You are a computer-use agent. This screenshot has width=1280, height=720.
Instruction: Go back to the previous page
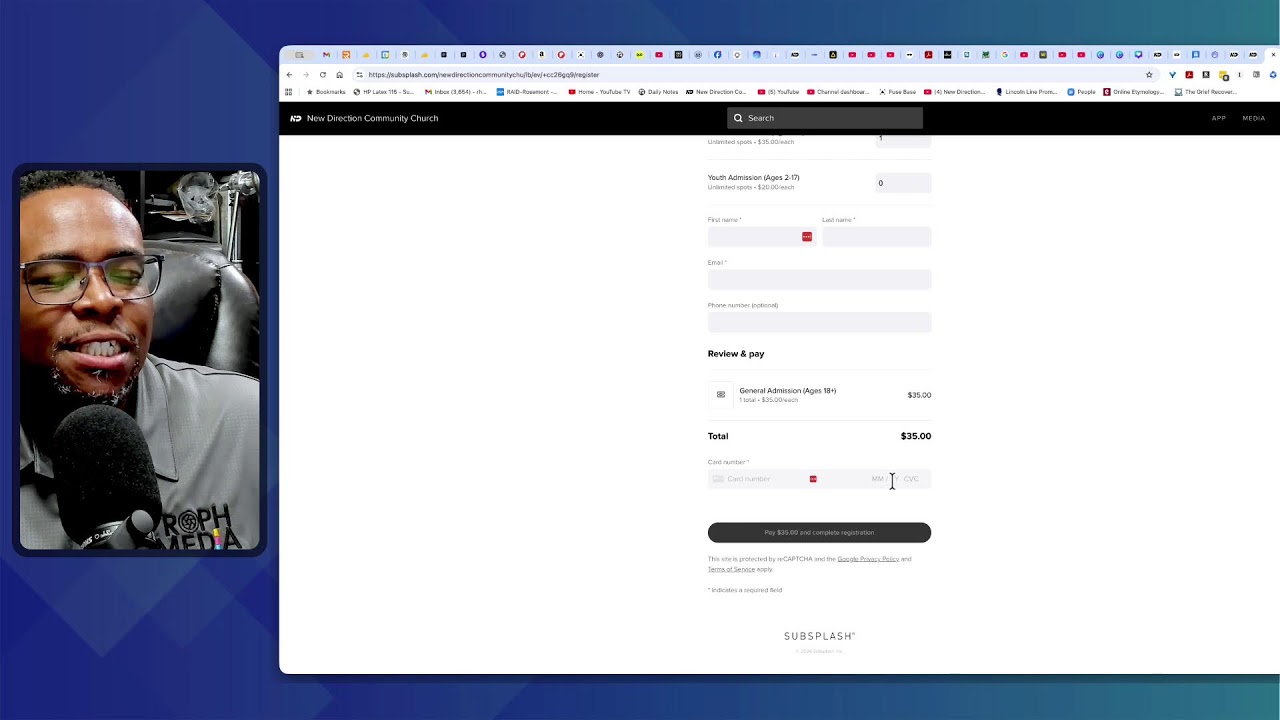(x=289, y=75)
